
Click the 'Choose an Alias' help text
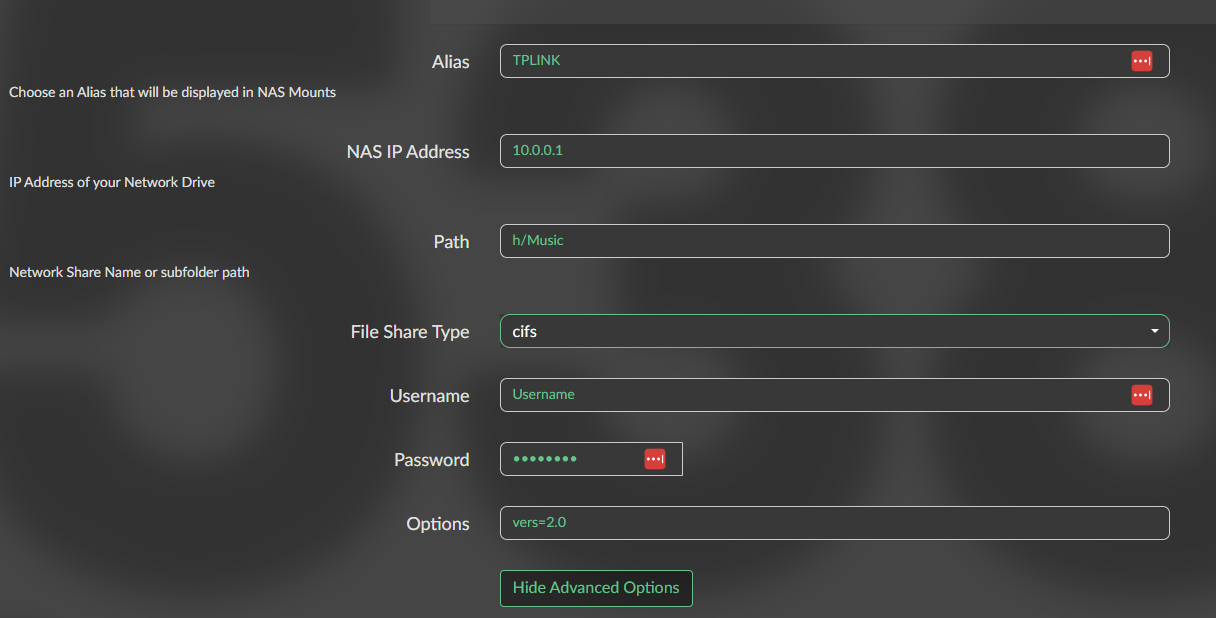tap(172, 92)
